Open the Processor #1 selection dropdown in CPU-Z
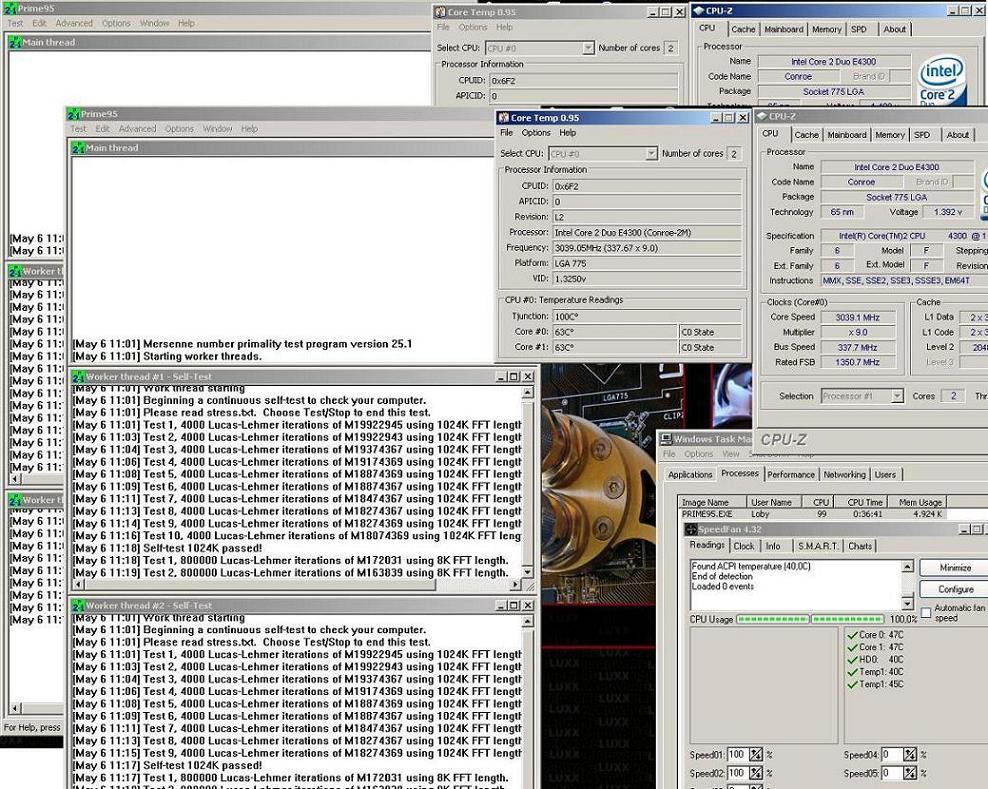Image resolution: width=988 pixels, height=789 pixels. tap(897, 396)
